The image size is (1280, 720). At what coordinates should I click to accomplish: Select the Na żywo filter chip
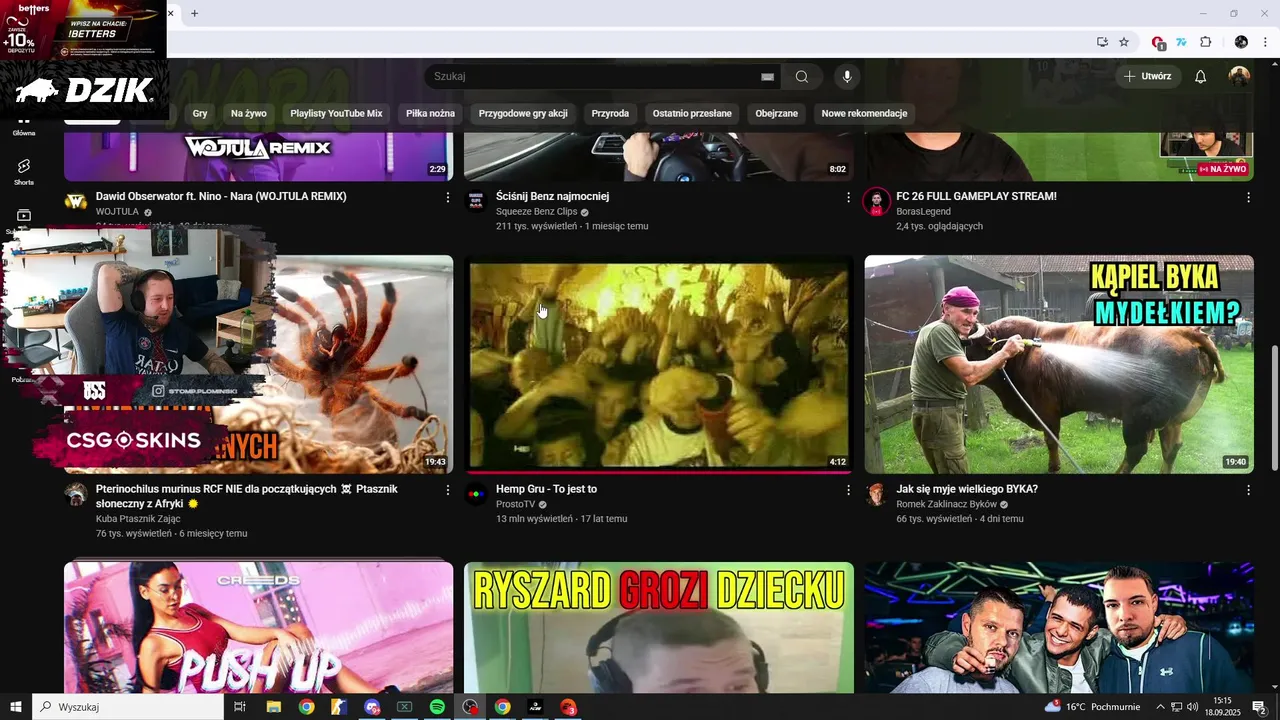pos(249,114)
